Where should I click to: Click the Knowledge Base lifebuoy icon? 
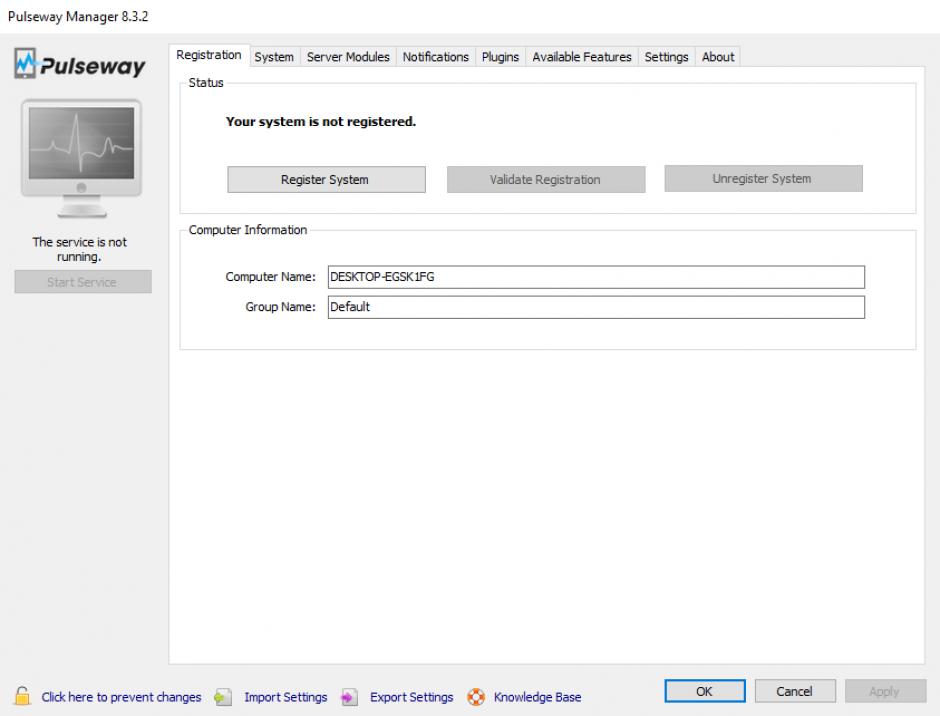(x=476, y=697)
